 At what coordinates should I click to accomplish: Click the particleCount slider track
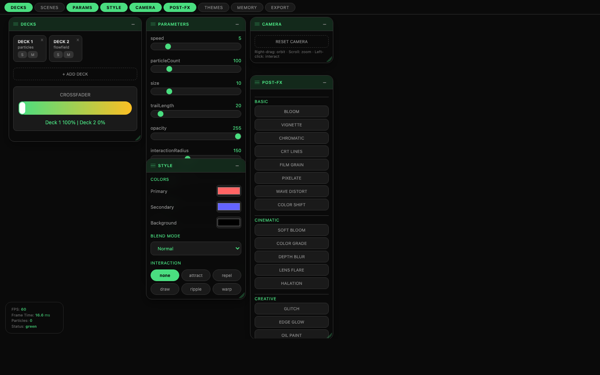196,69
